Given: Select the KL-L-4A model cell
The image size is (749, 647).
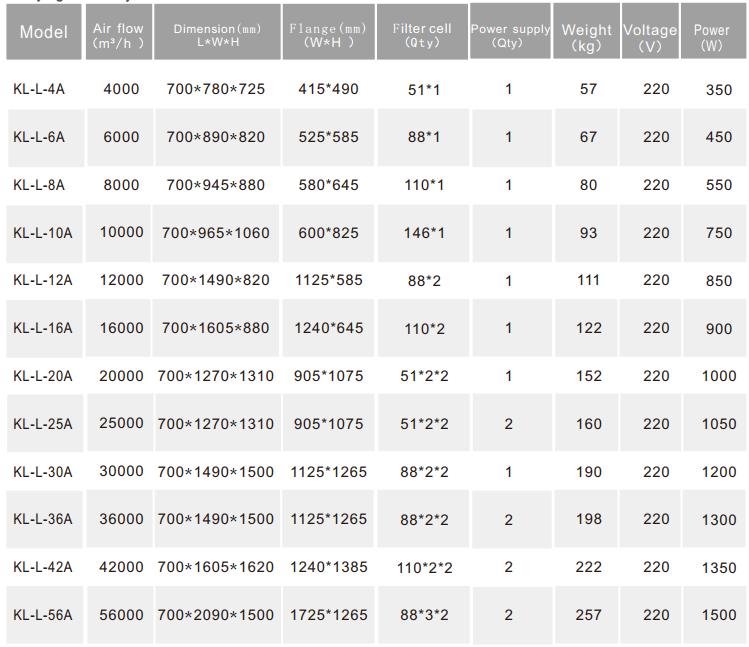Looking at the screenshot, I should [x=40, y=89].
